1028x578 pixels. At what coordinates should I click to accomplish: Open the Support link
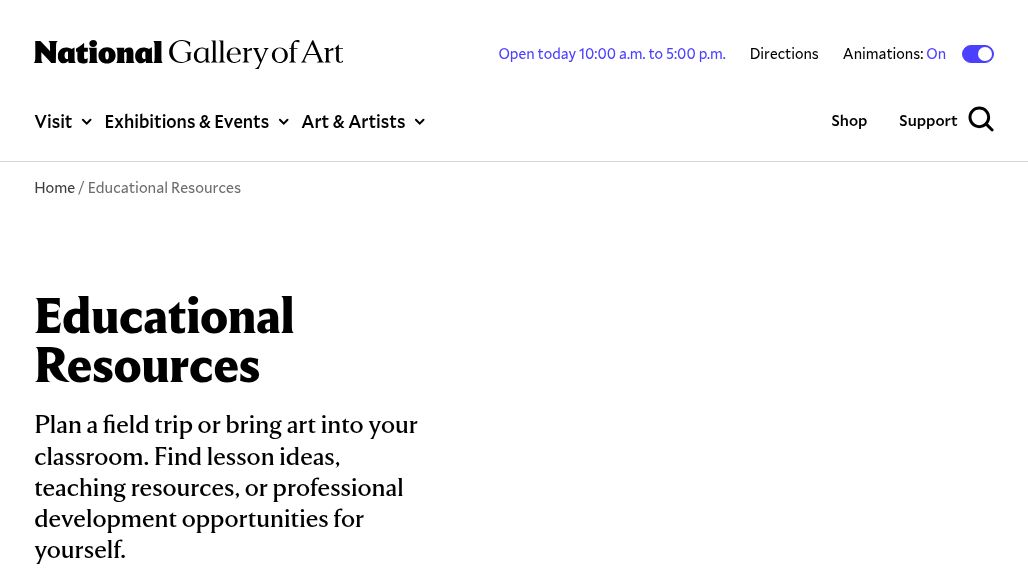(x=928, y=120)
